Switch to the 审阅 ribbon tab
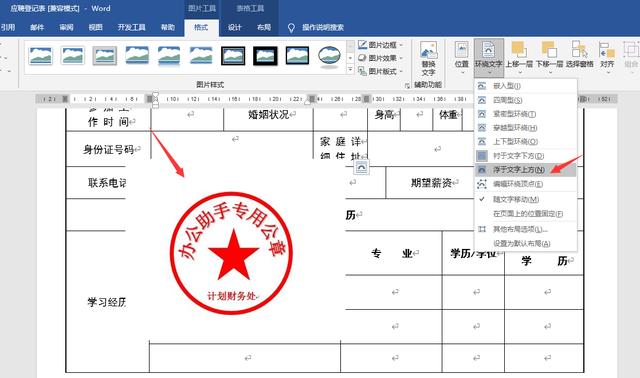640x378 pixels. (66, 27)
